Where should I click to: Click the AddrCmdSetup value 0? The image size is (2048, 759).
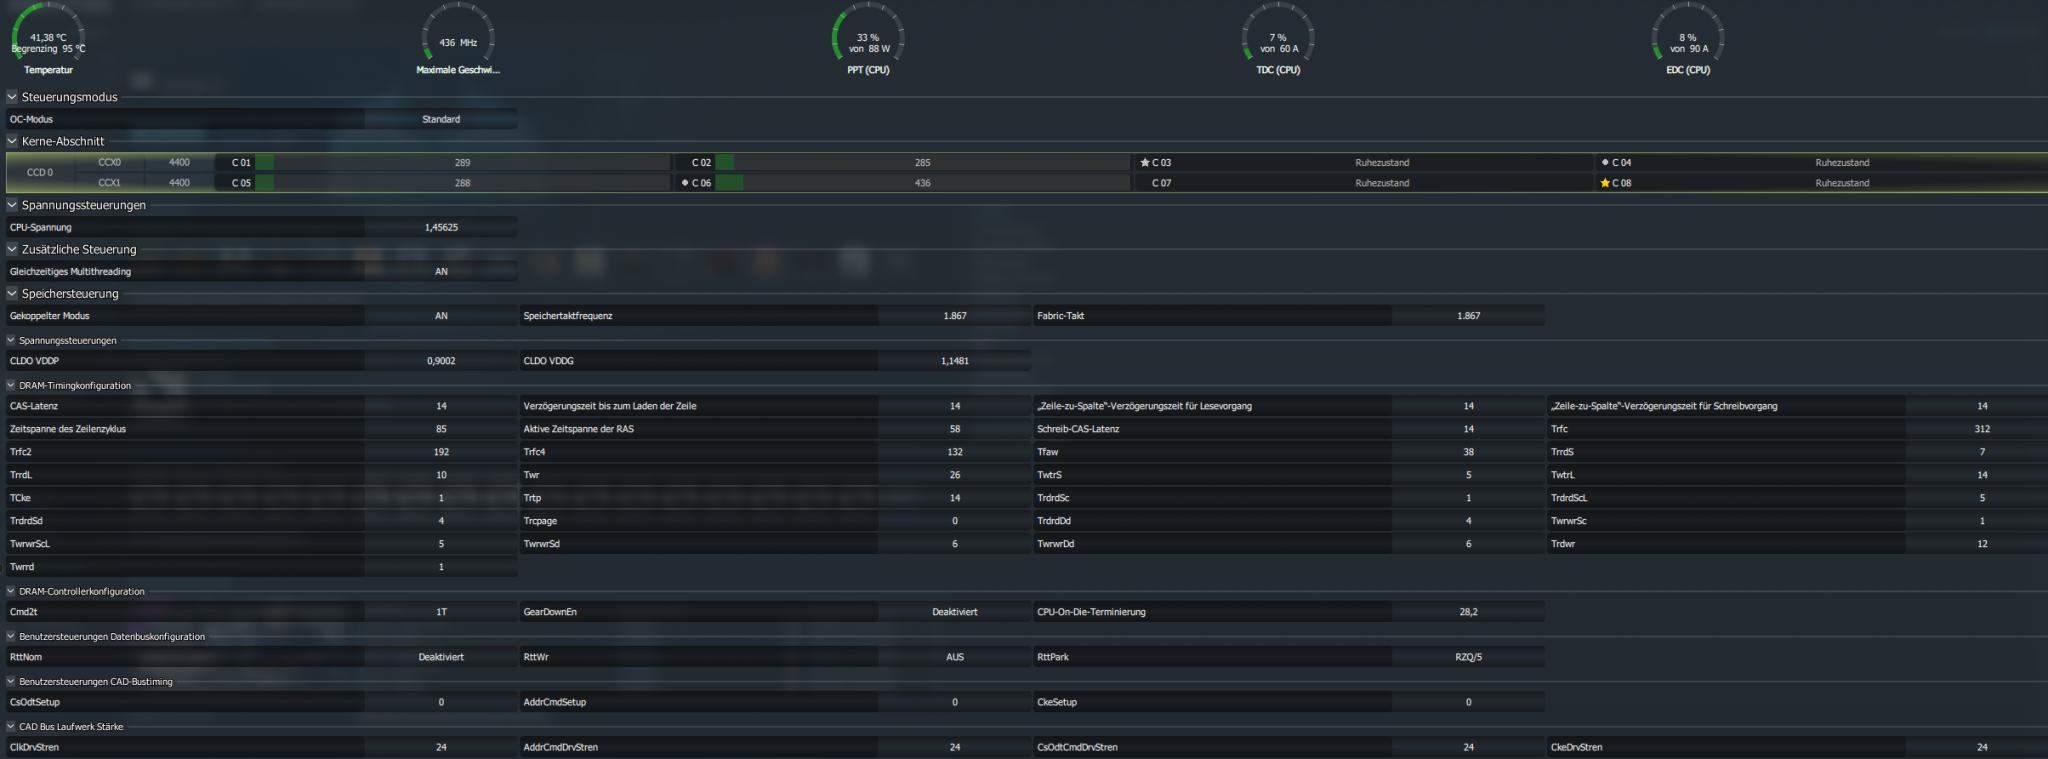click(x=955, y=702)
